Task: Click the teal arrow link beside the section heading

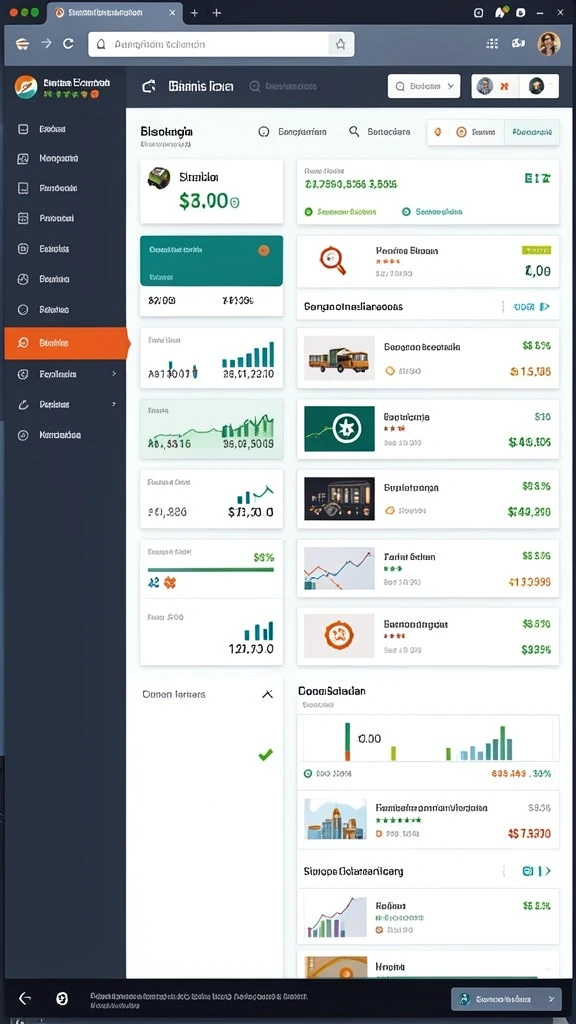Action: pyautogui.click(x=532, y=306)
